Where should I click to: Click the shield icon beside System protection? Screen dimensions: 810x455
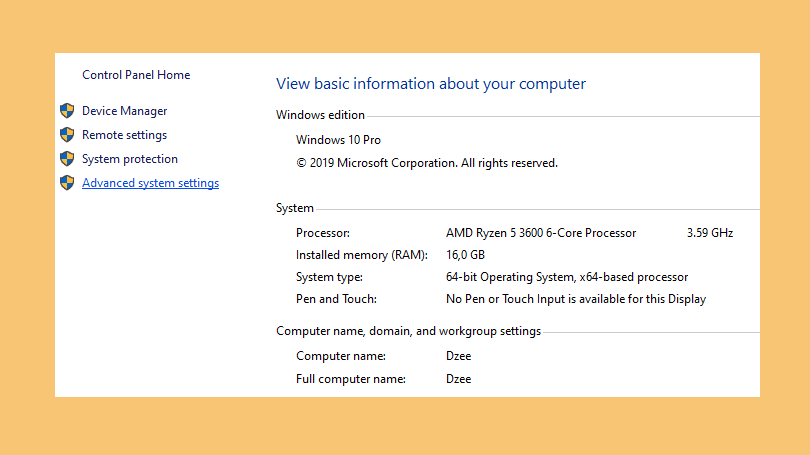[x=67, y=159]
